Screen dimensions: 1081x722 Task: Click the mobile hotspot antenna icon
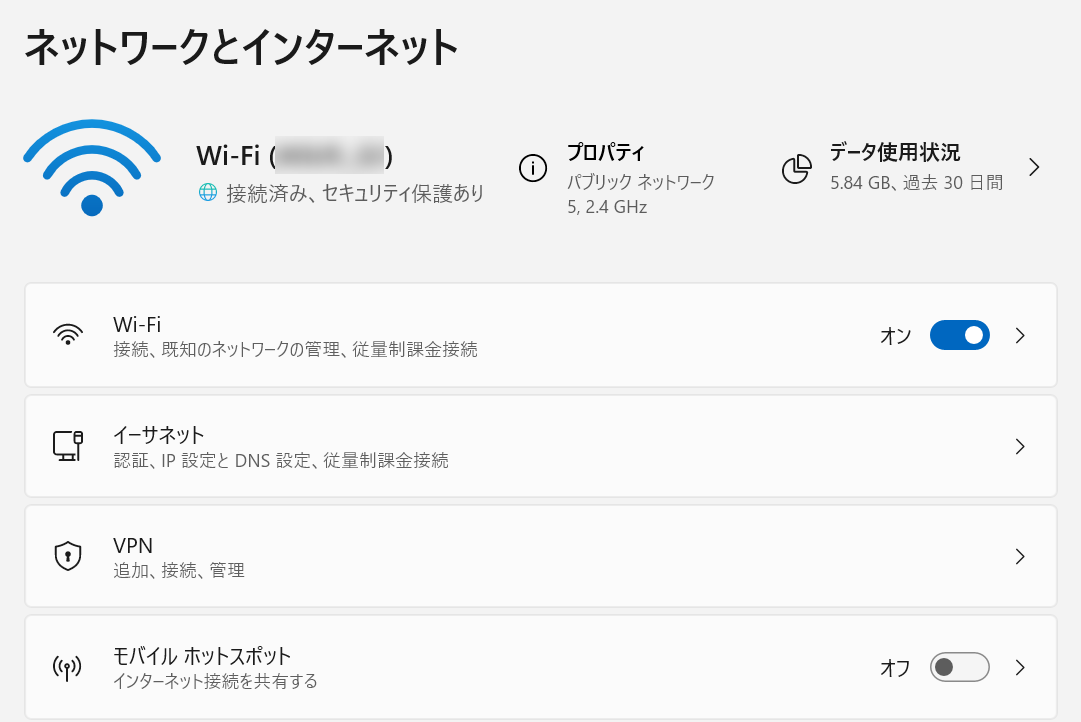(x=67, y=667)
